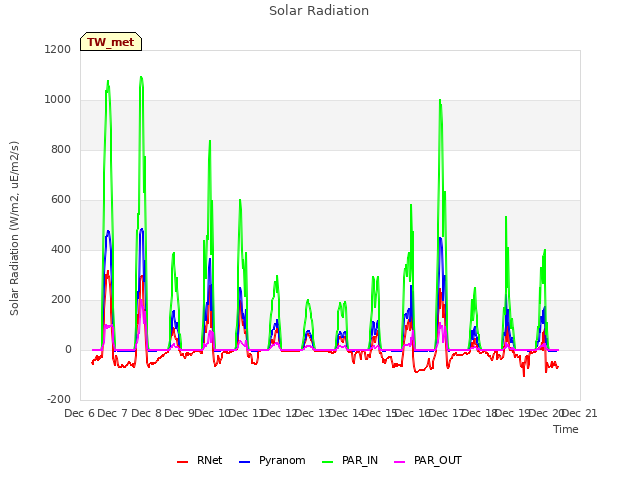Viewport: 640px width, 480px height.
Task: Click the Dec 8 x-axis tick label
Action: (146, 413)
